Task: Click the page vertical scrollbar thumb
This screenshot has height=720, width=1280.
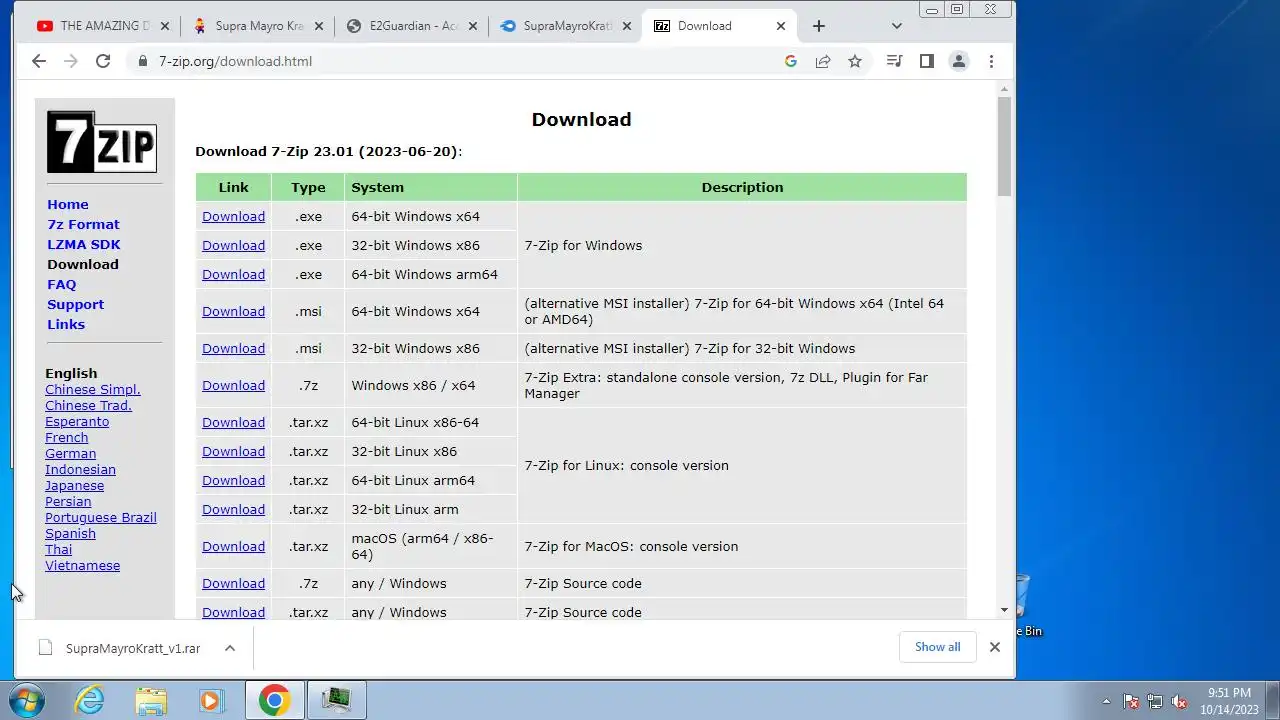Action: tap(1004, 147)
